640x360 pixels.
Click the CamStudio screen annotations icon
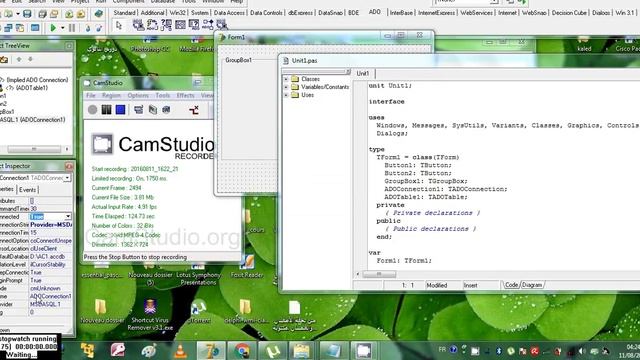[139, 109]
